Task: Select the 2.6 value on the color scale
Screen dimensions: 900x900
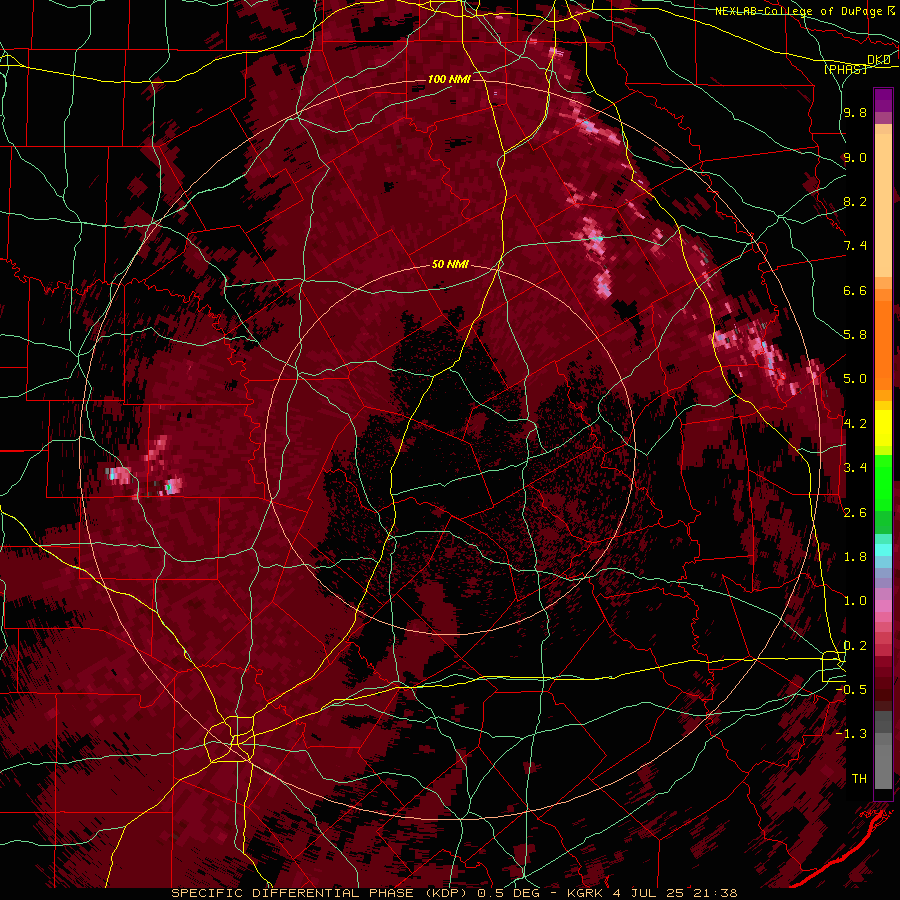Action: coord(855,512)
